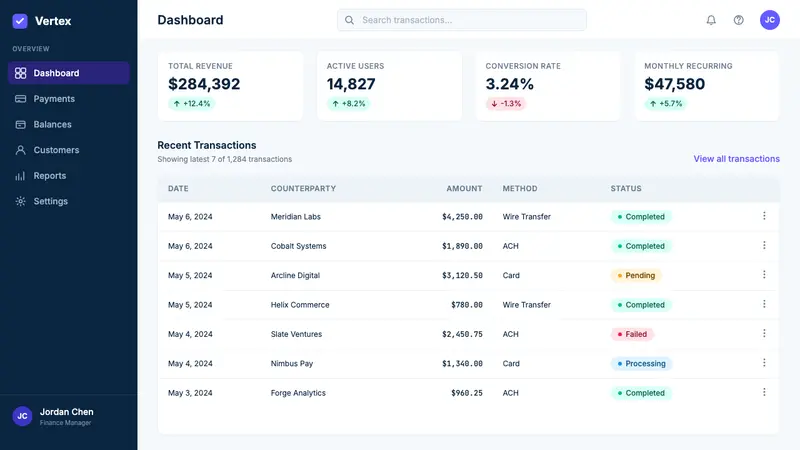Click the Completed status badge for Meridian Labs

(641, 217)
